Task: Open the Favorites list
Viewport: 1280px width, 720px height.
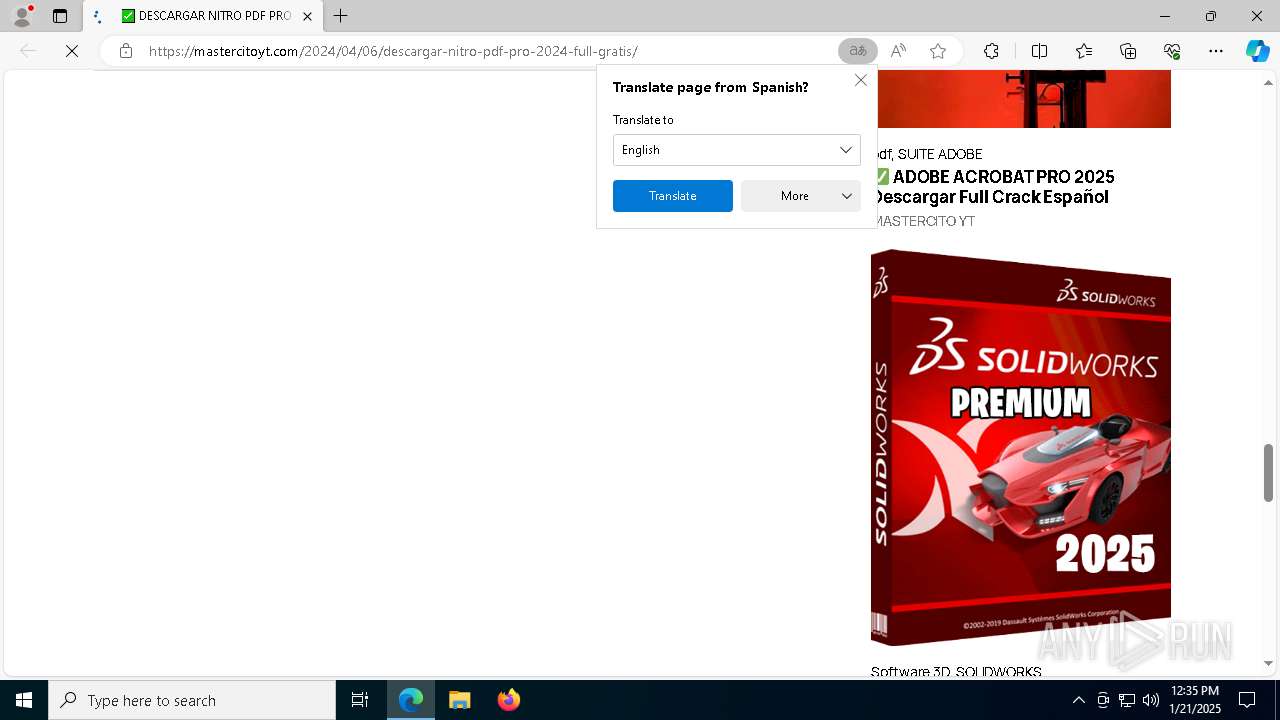Action: coord(1084,51)
